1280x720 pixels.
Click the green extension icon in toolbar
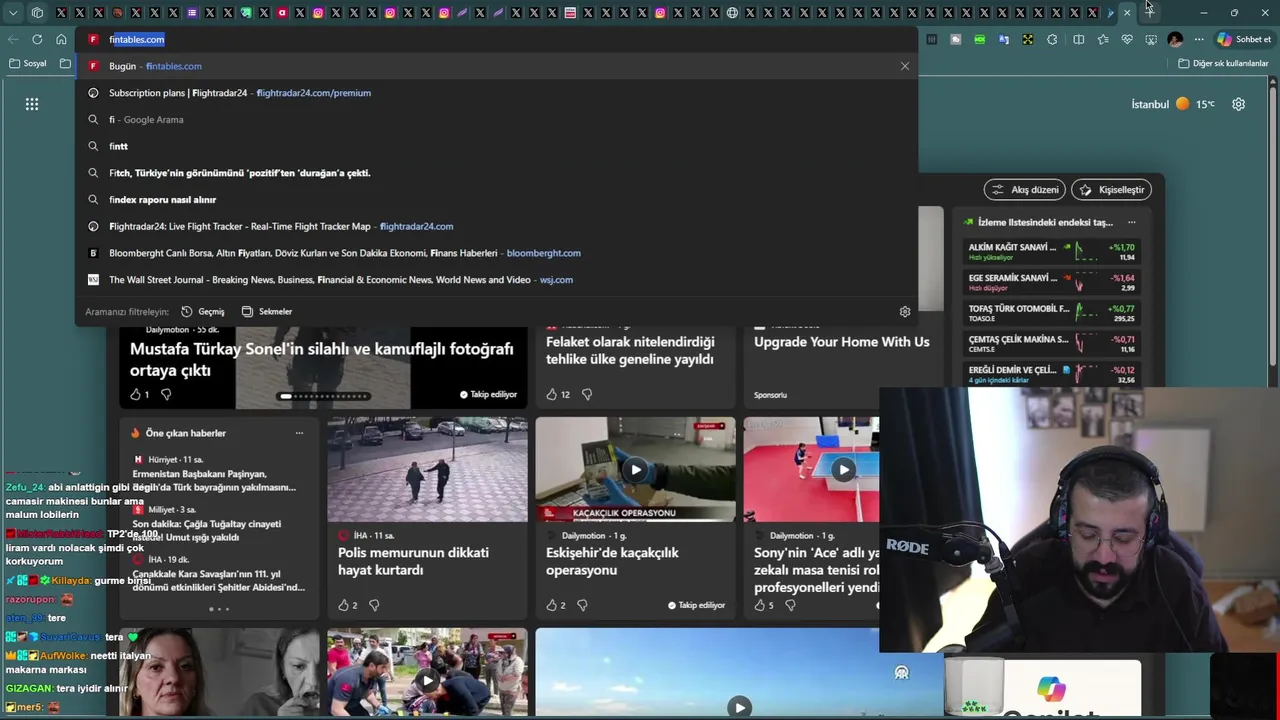click(x=979, y=39)
